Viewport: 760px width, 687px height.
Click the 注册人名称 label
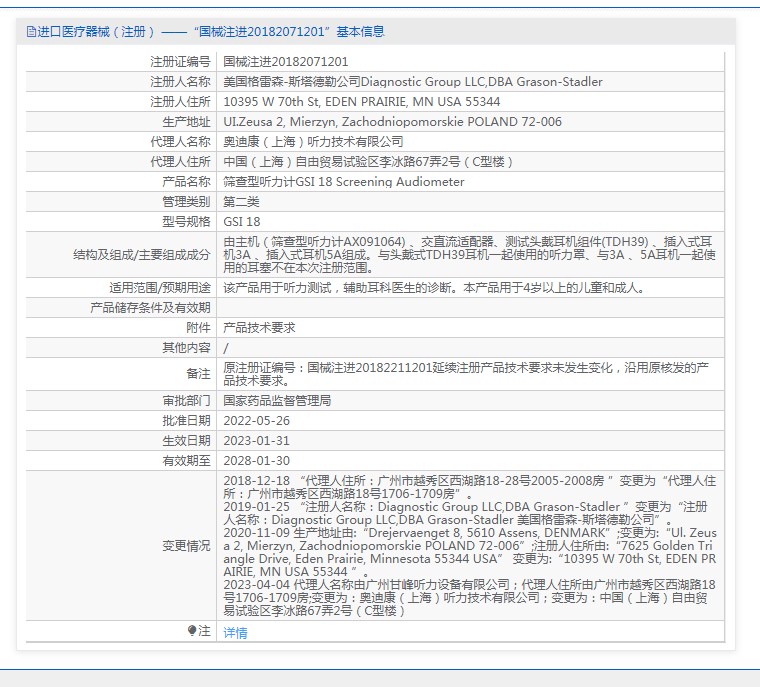tap(180, 81)
